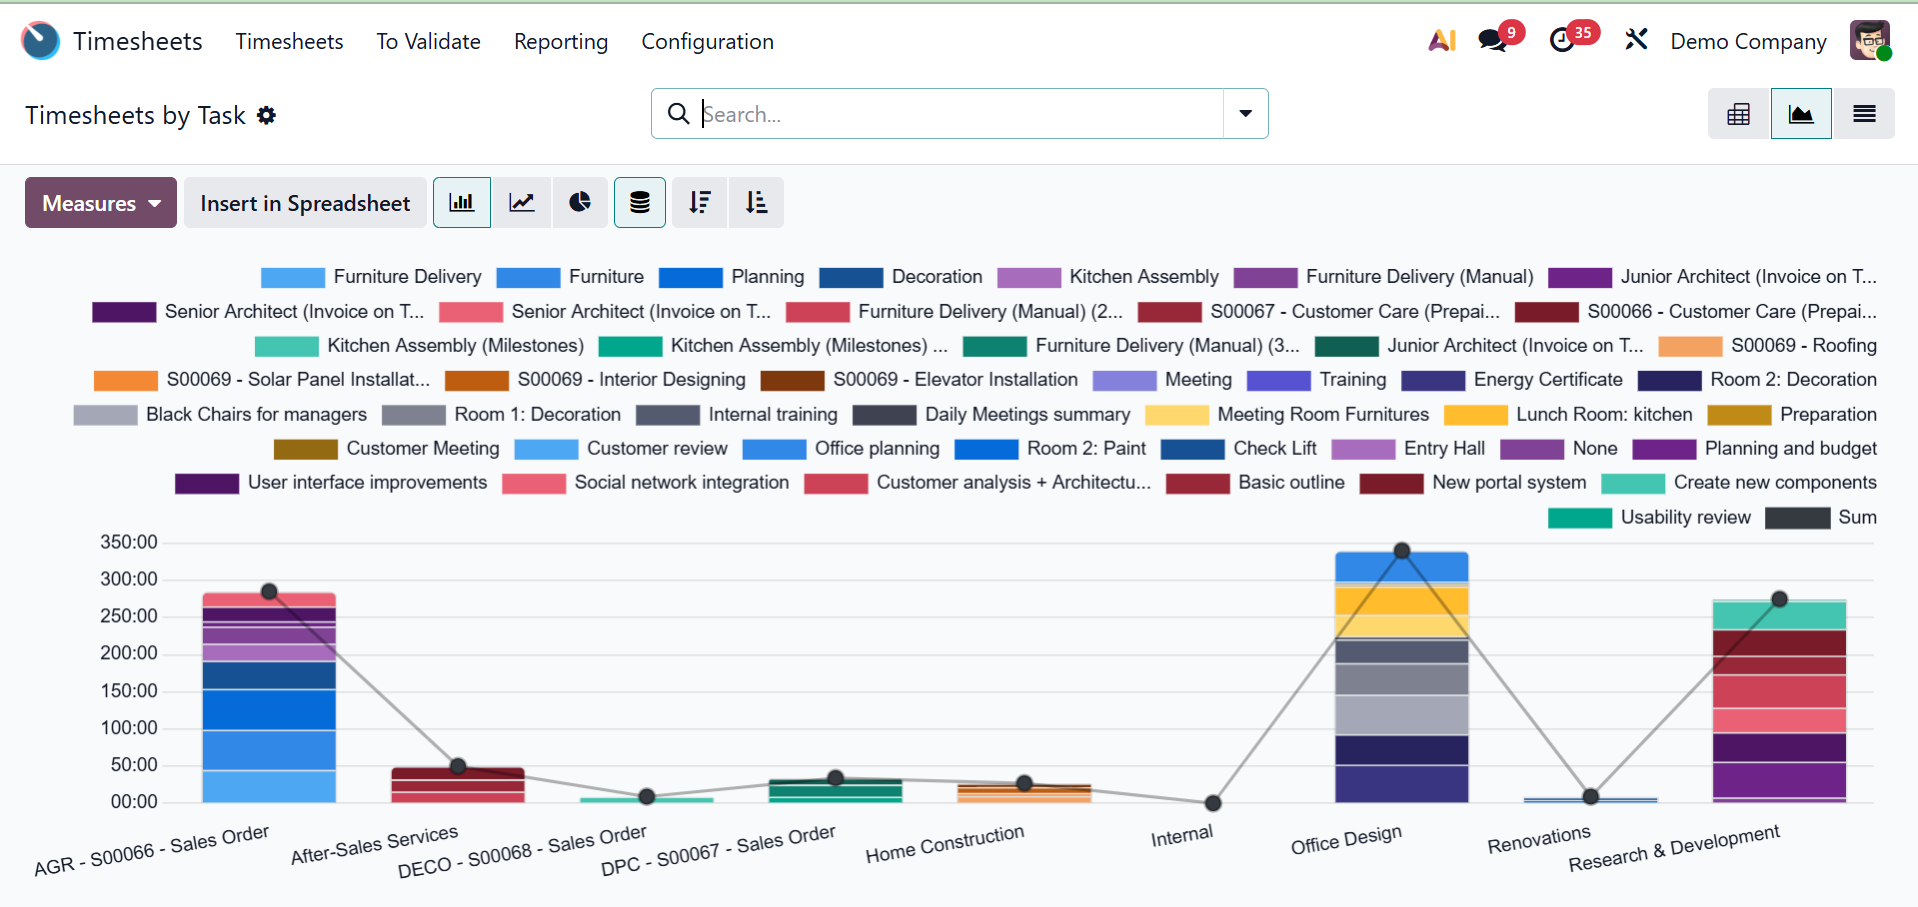The image size is (1918, 907).
Task: Open the Demo Company switcher
Action: 1748,41
